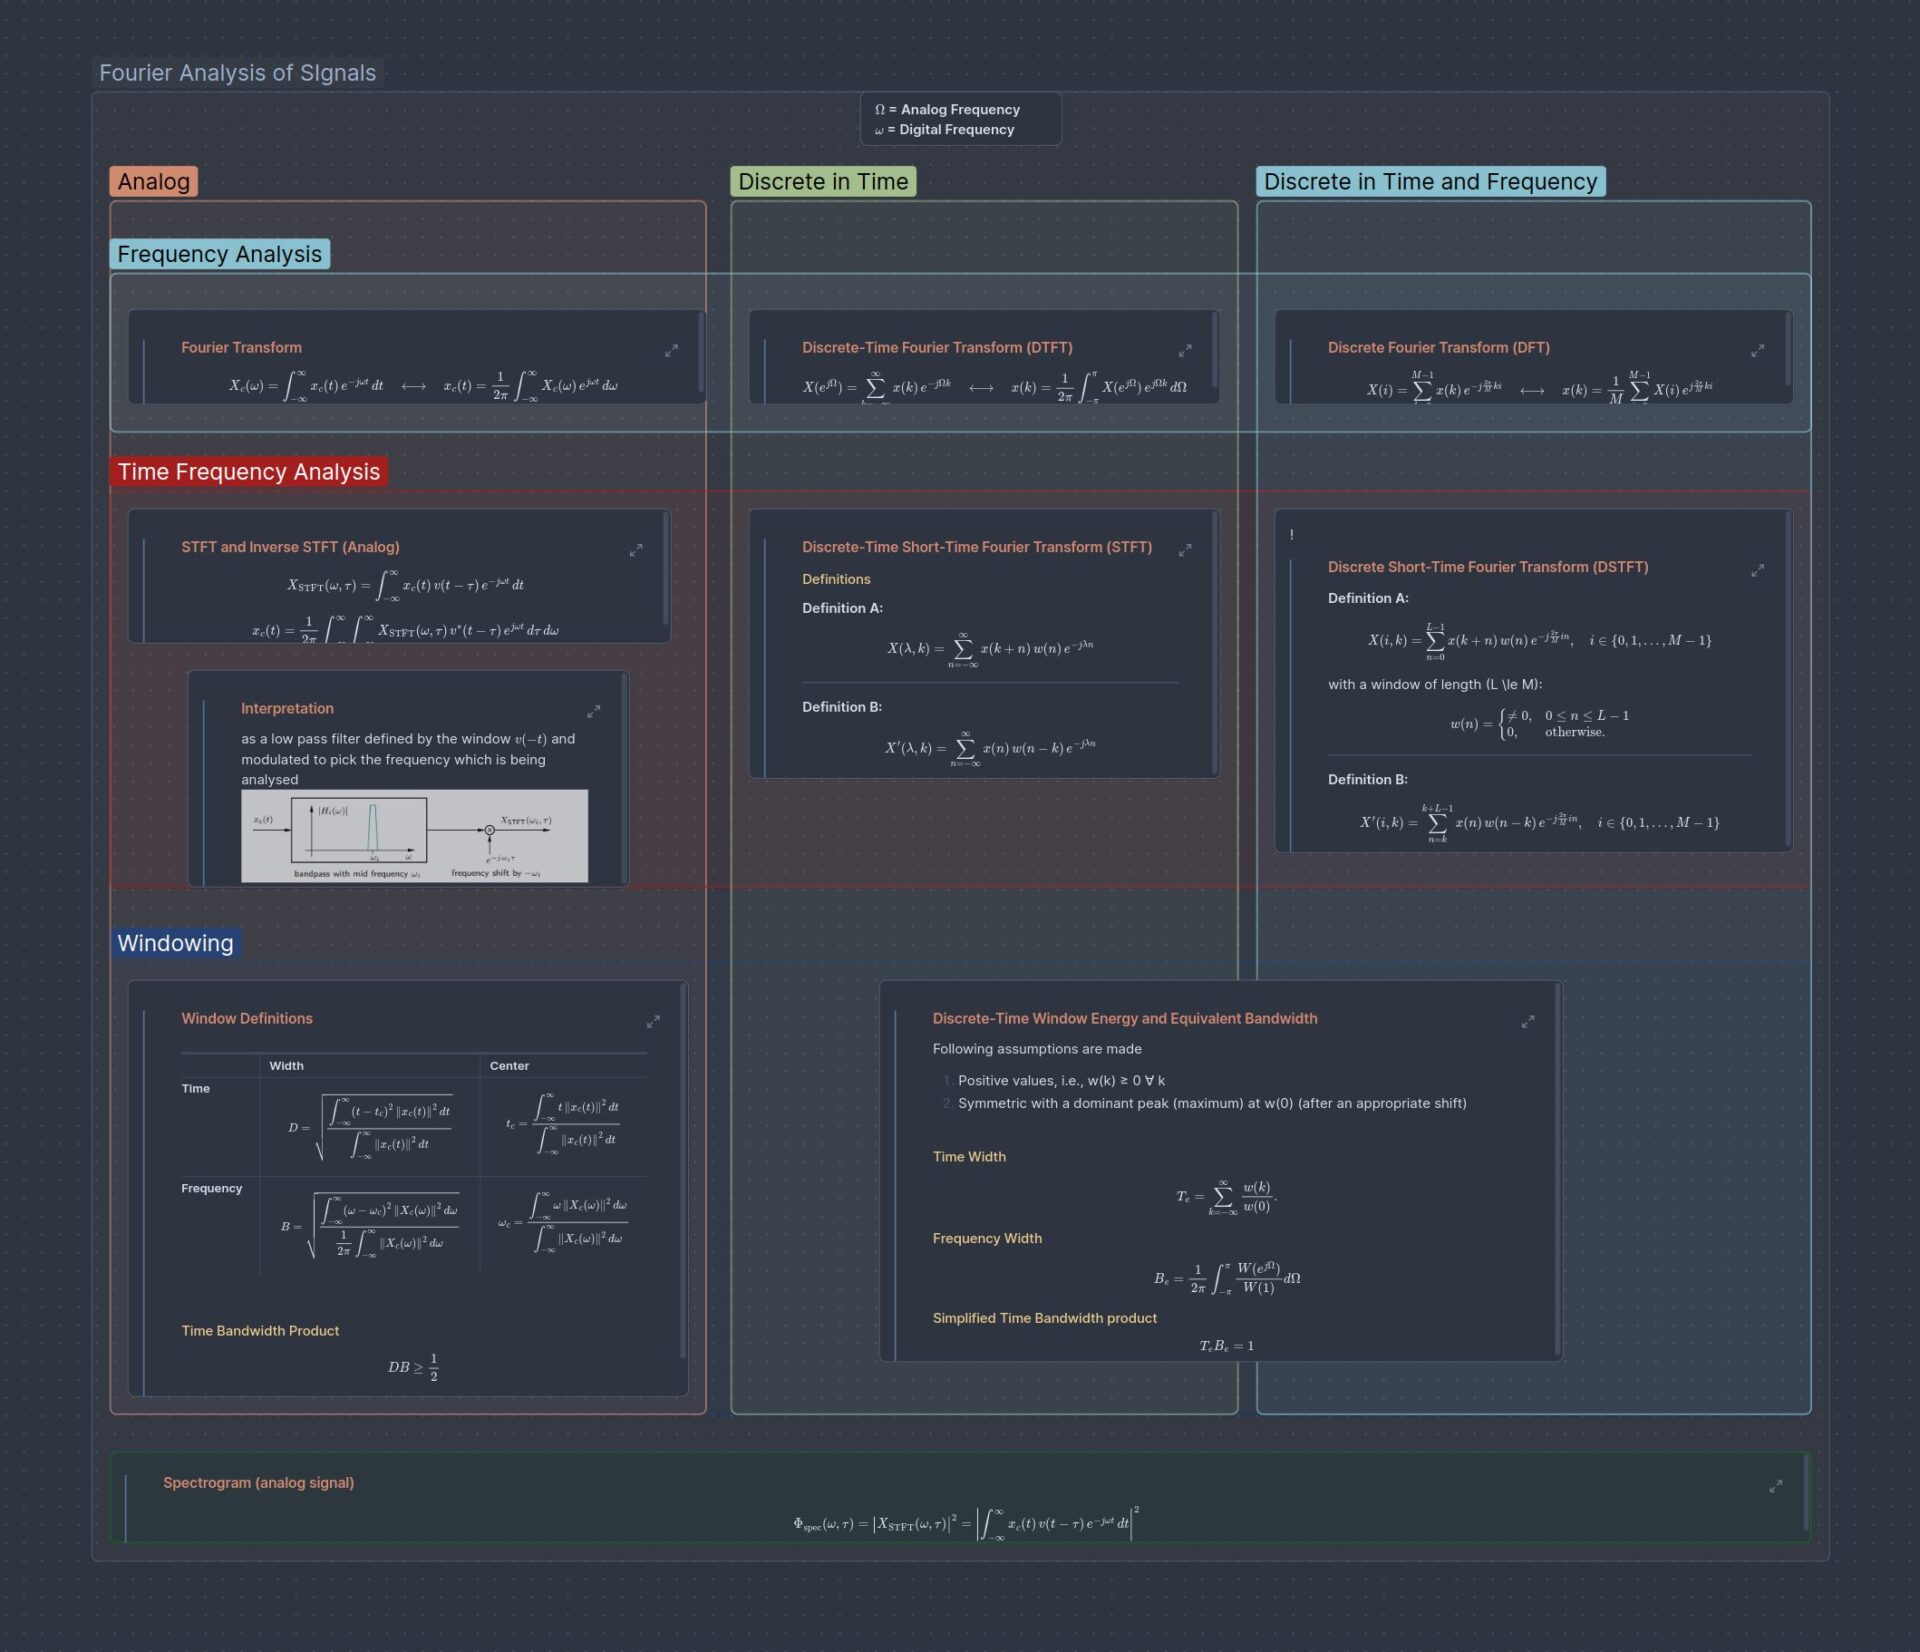Select the Analog section header
The width and height of the screenshot is (1920, 1652).
pyautogui.click(x=154, y=182)
